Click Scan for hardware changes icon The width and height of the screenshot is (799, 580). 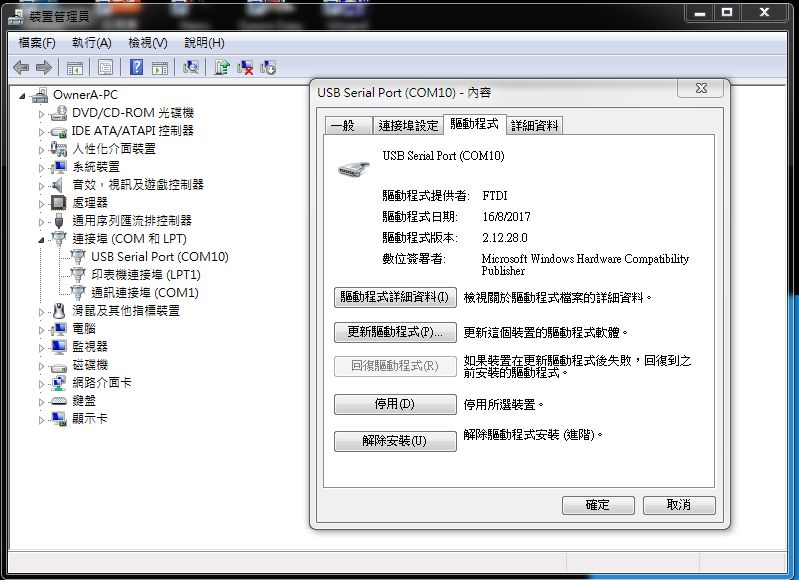pos(192,67)
